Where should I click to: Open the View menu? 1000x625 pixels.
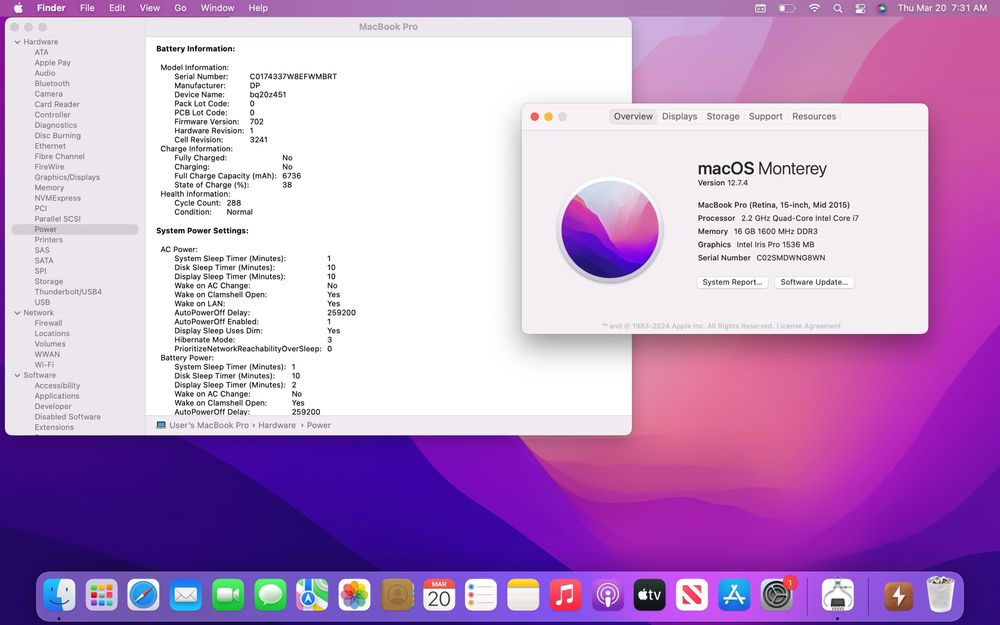150,8
